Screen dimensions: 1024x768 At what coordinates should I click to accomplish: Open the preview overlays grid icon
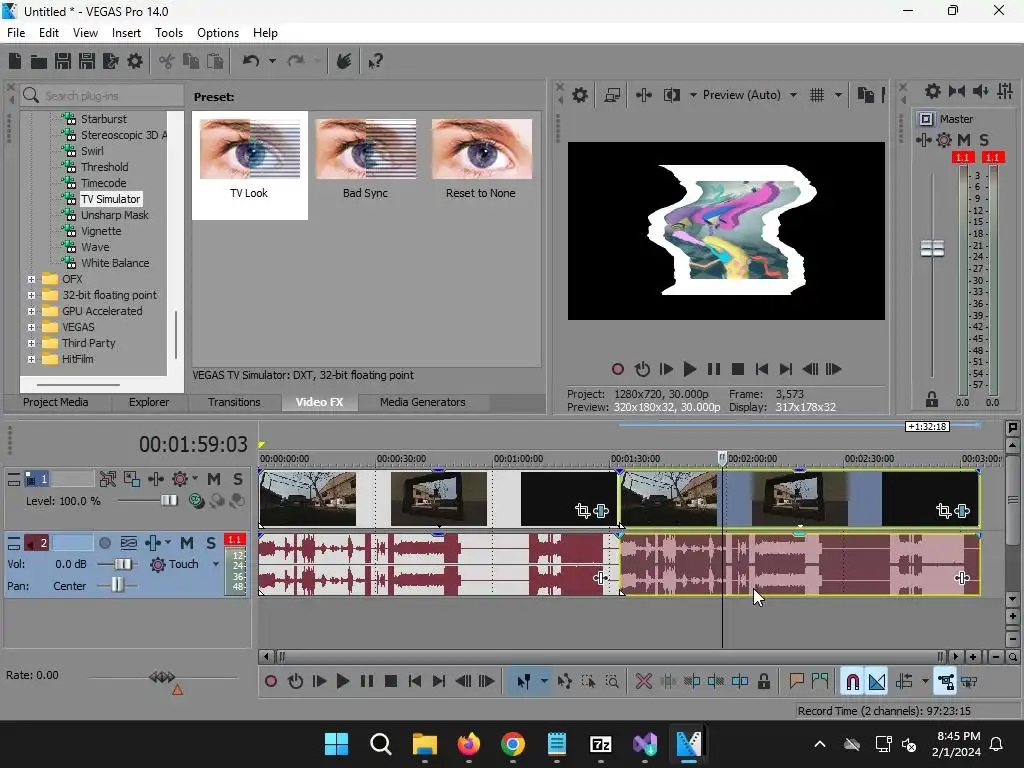point(817,95)
